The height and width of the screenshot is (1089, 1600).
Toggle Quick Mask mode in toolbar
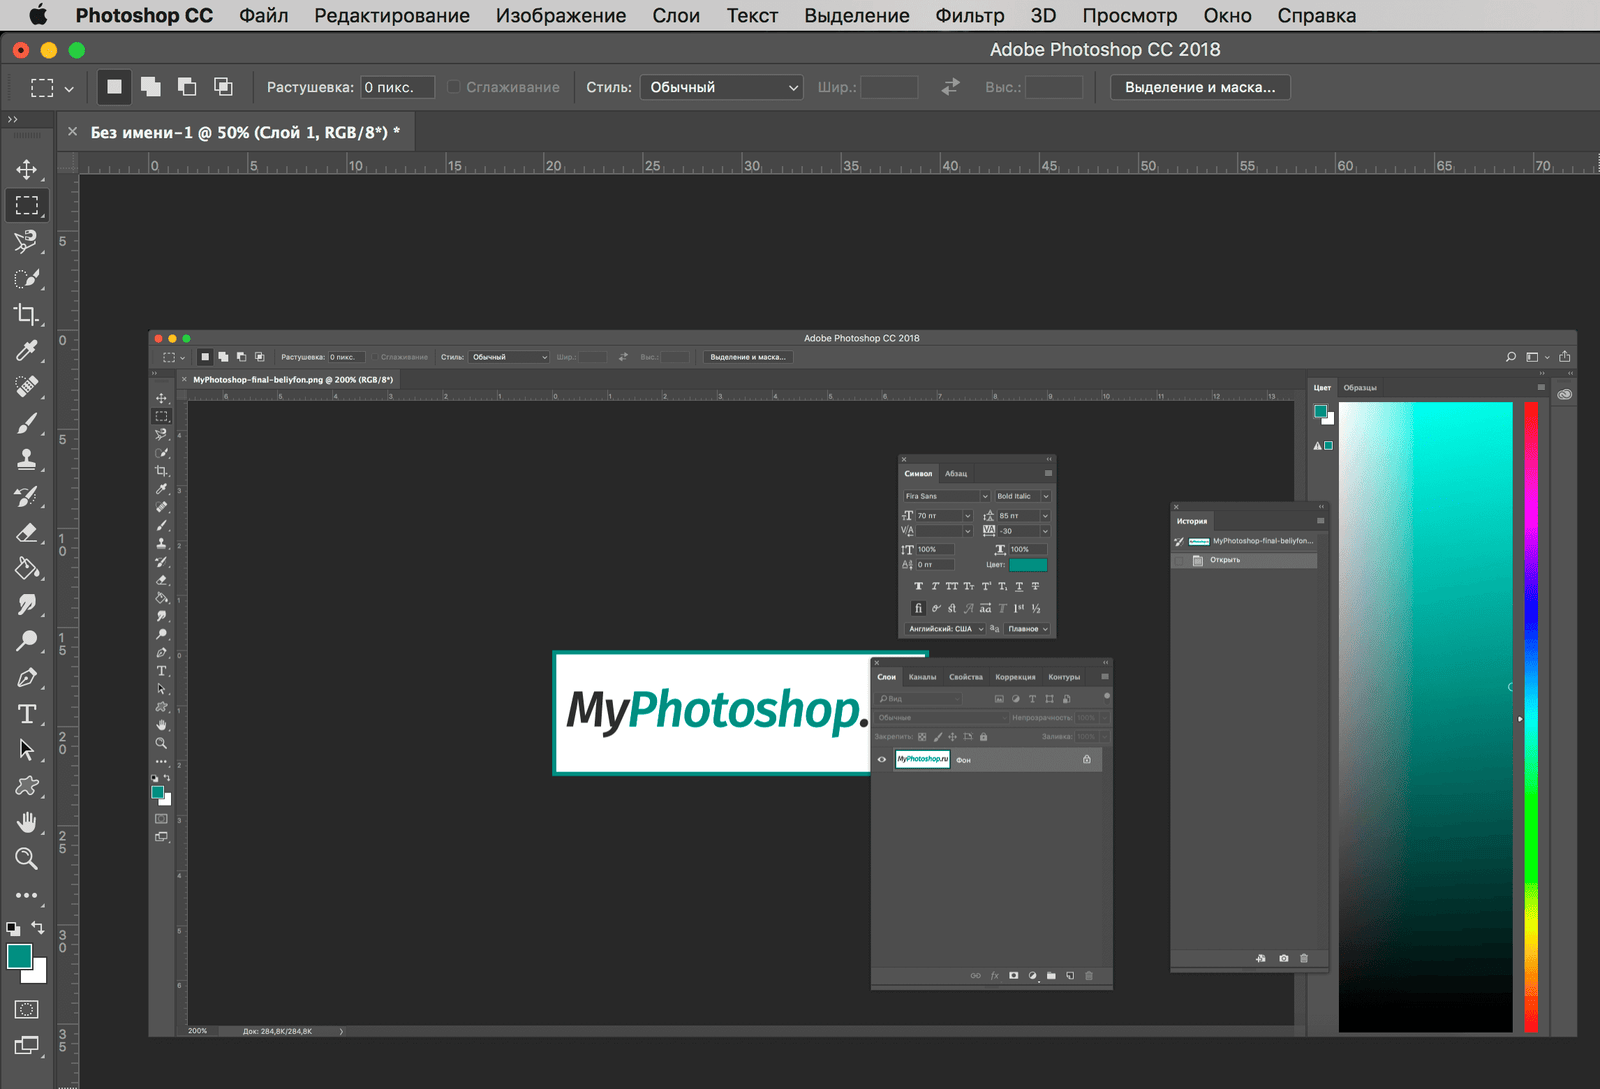[27, 1009]
